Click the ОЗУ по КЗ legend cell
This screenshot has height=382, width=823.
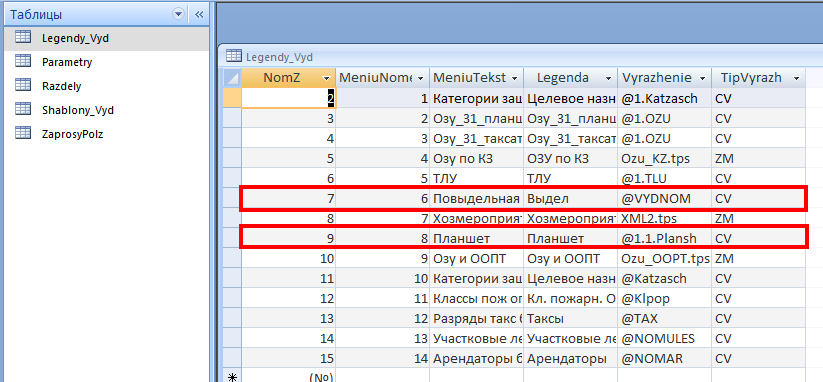pos(571,158)
